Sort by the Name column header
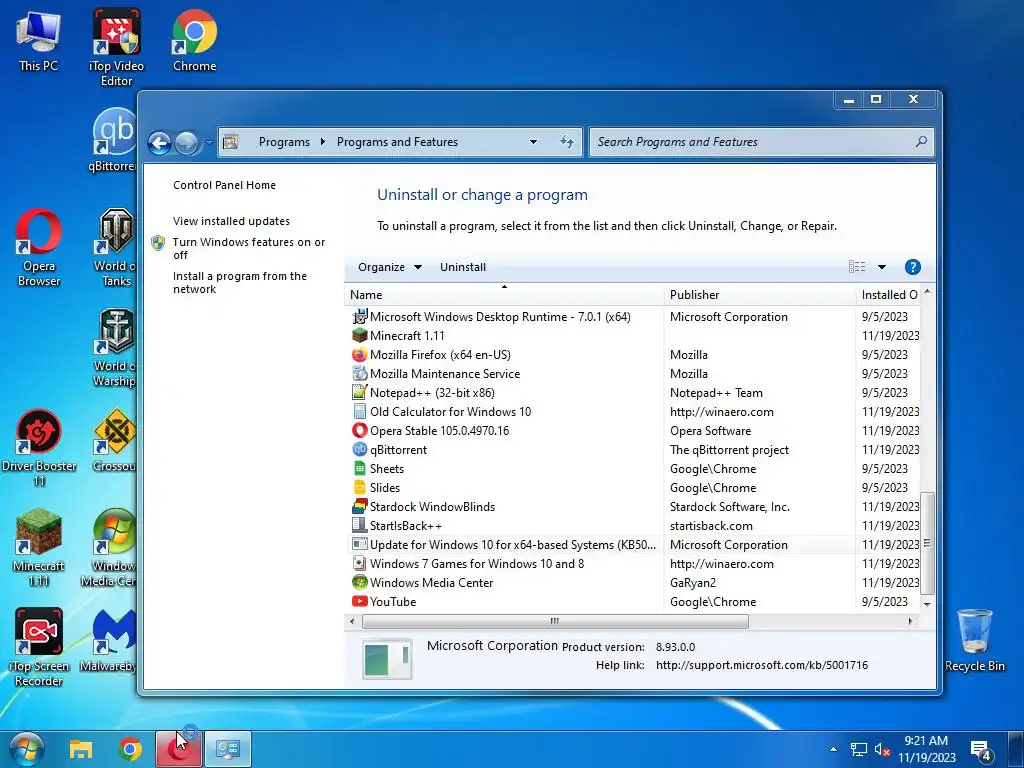This screenshot has width=1024, height=768. (x=504, y=295)
